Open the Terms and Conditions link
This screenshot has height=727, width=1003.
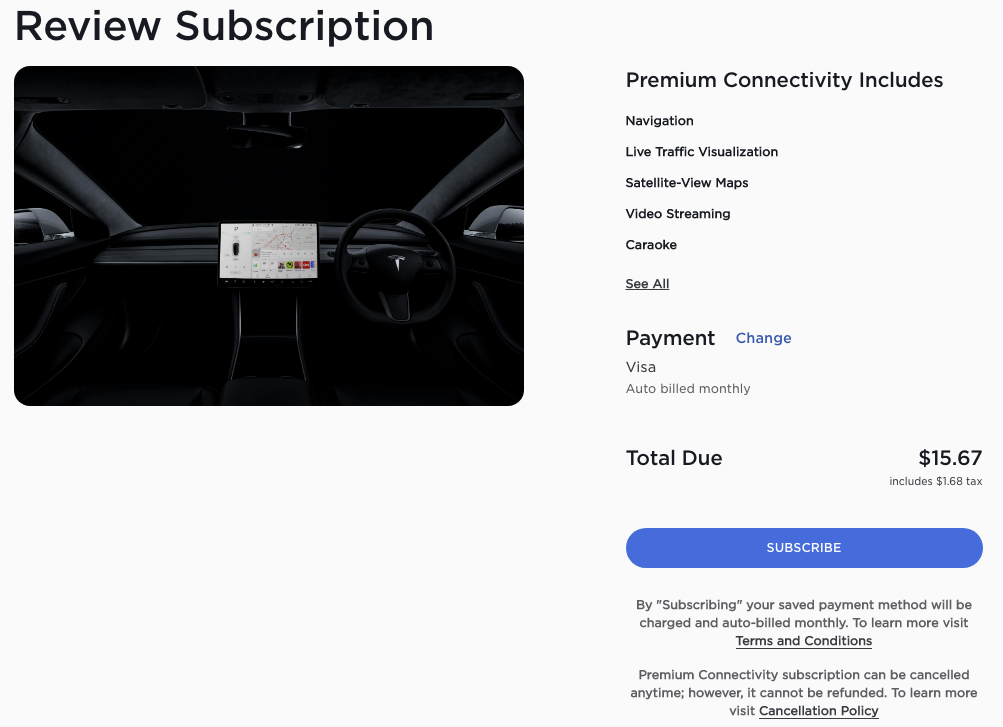tap(804, 641)
